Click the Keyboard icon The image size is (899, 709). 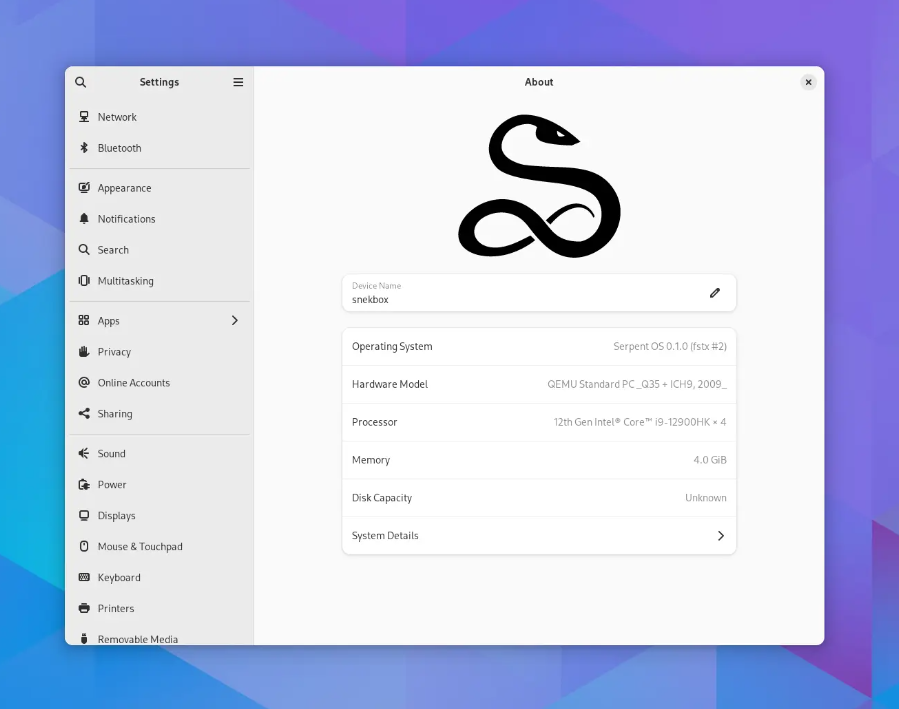coord(84,577)
